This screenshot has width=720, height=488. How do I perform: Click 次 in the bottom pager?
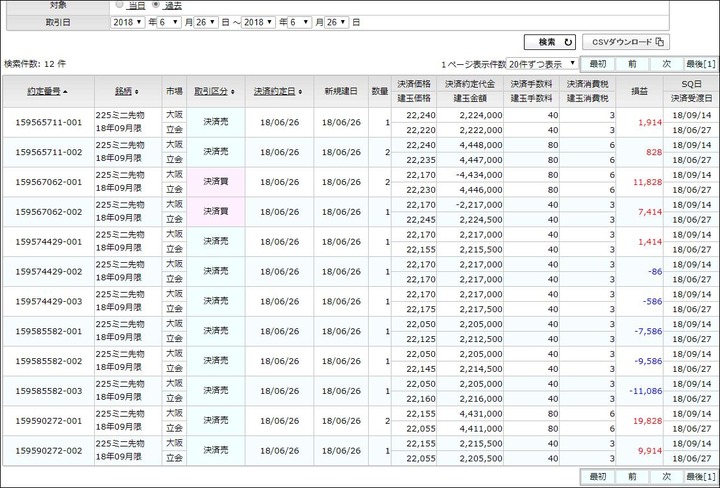[x=666, y=477]
